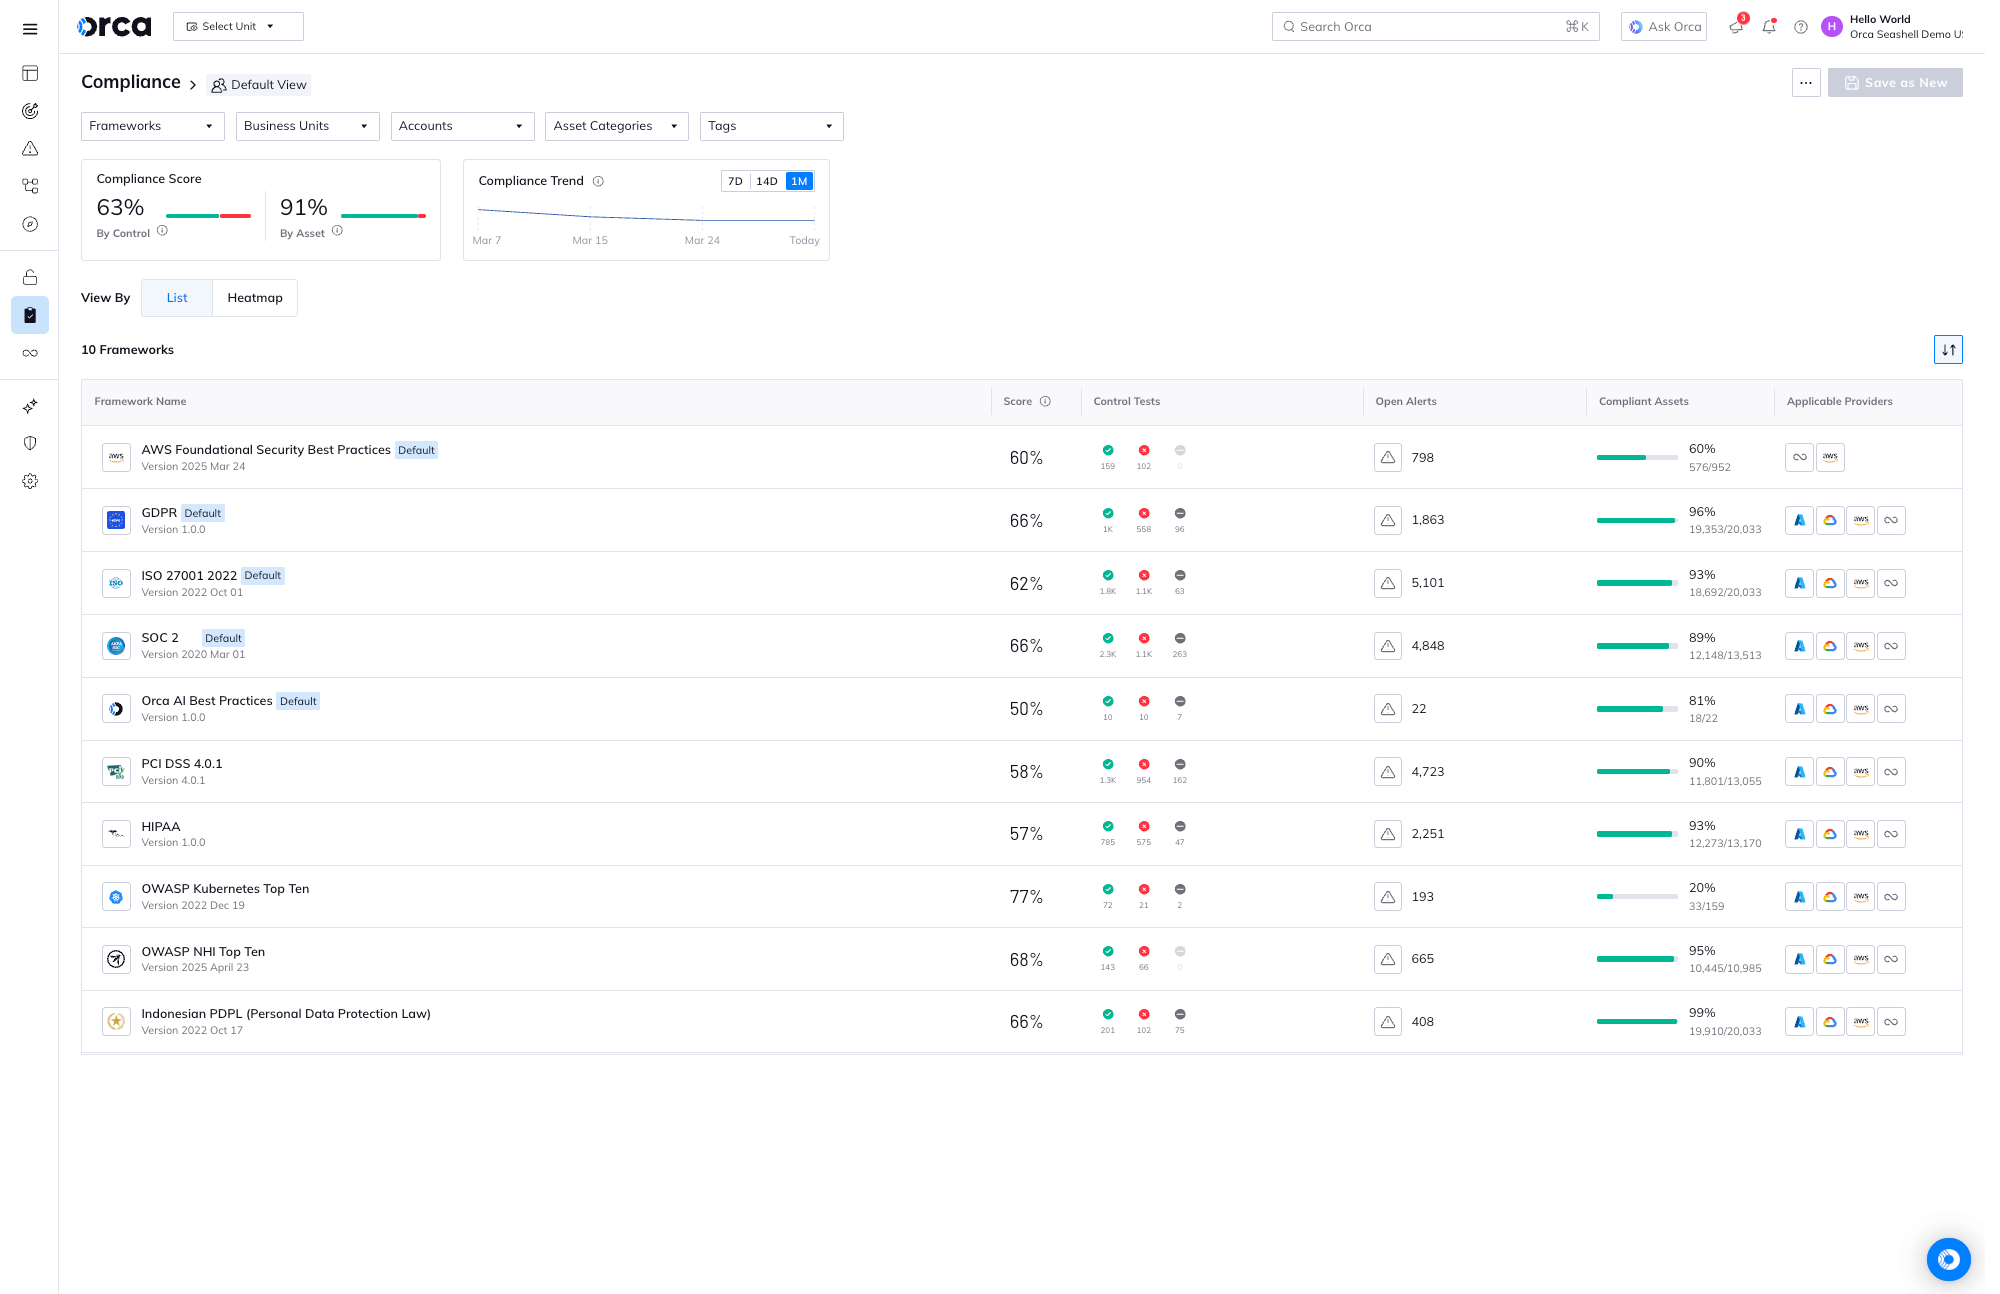This screenshot has height=1294, width=2000.
Task: Open the more options ellipsis menu
Action: point(1805,83)
